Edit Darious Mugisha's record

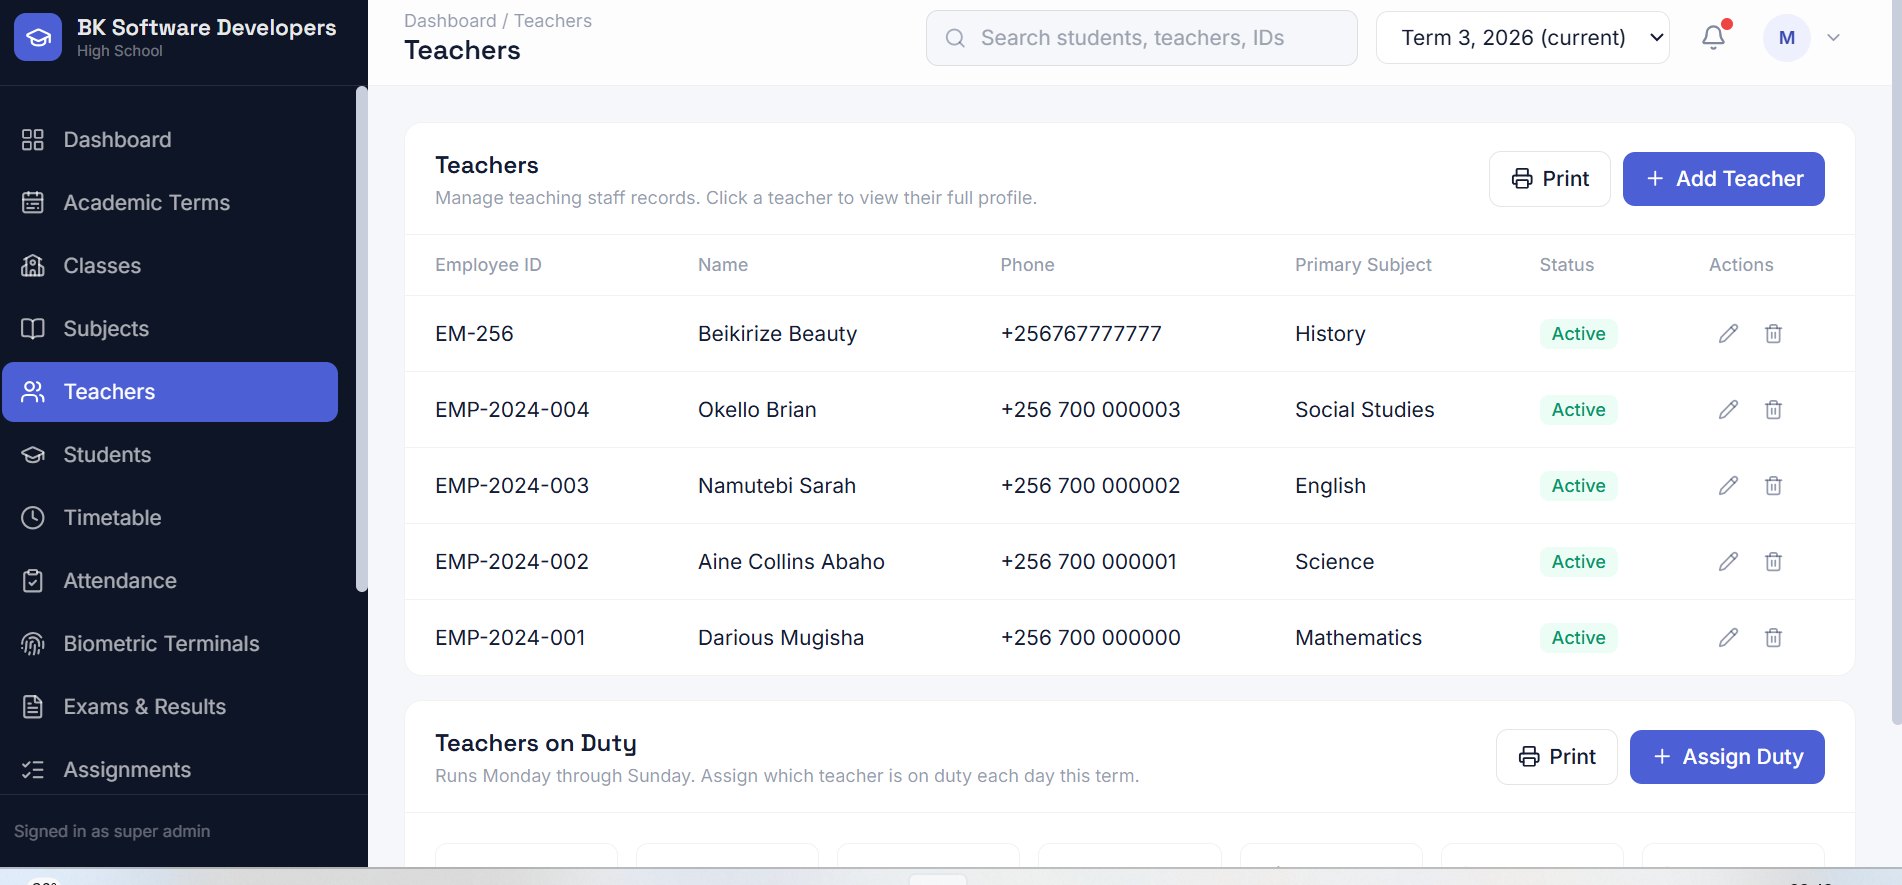click(1728, 638)
